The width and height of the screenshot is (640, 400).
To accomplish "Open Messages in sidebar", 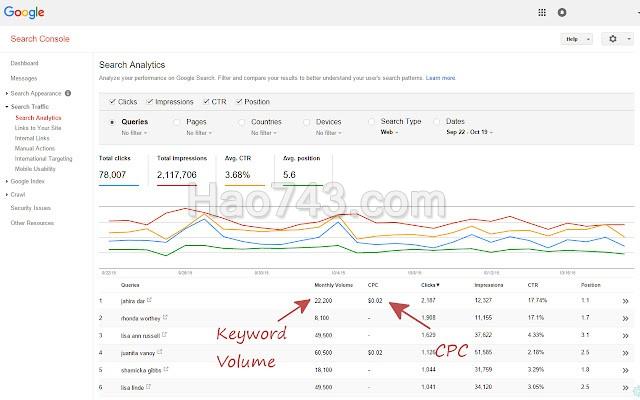I will [24, 78].
